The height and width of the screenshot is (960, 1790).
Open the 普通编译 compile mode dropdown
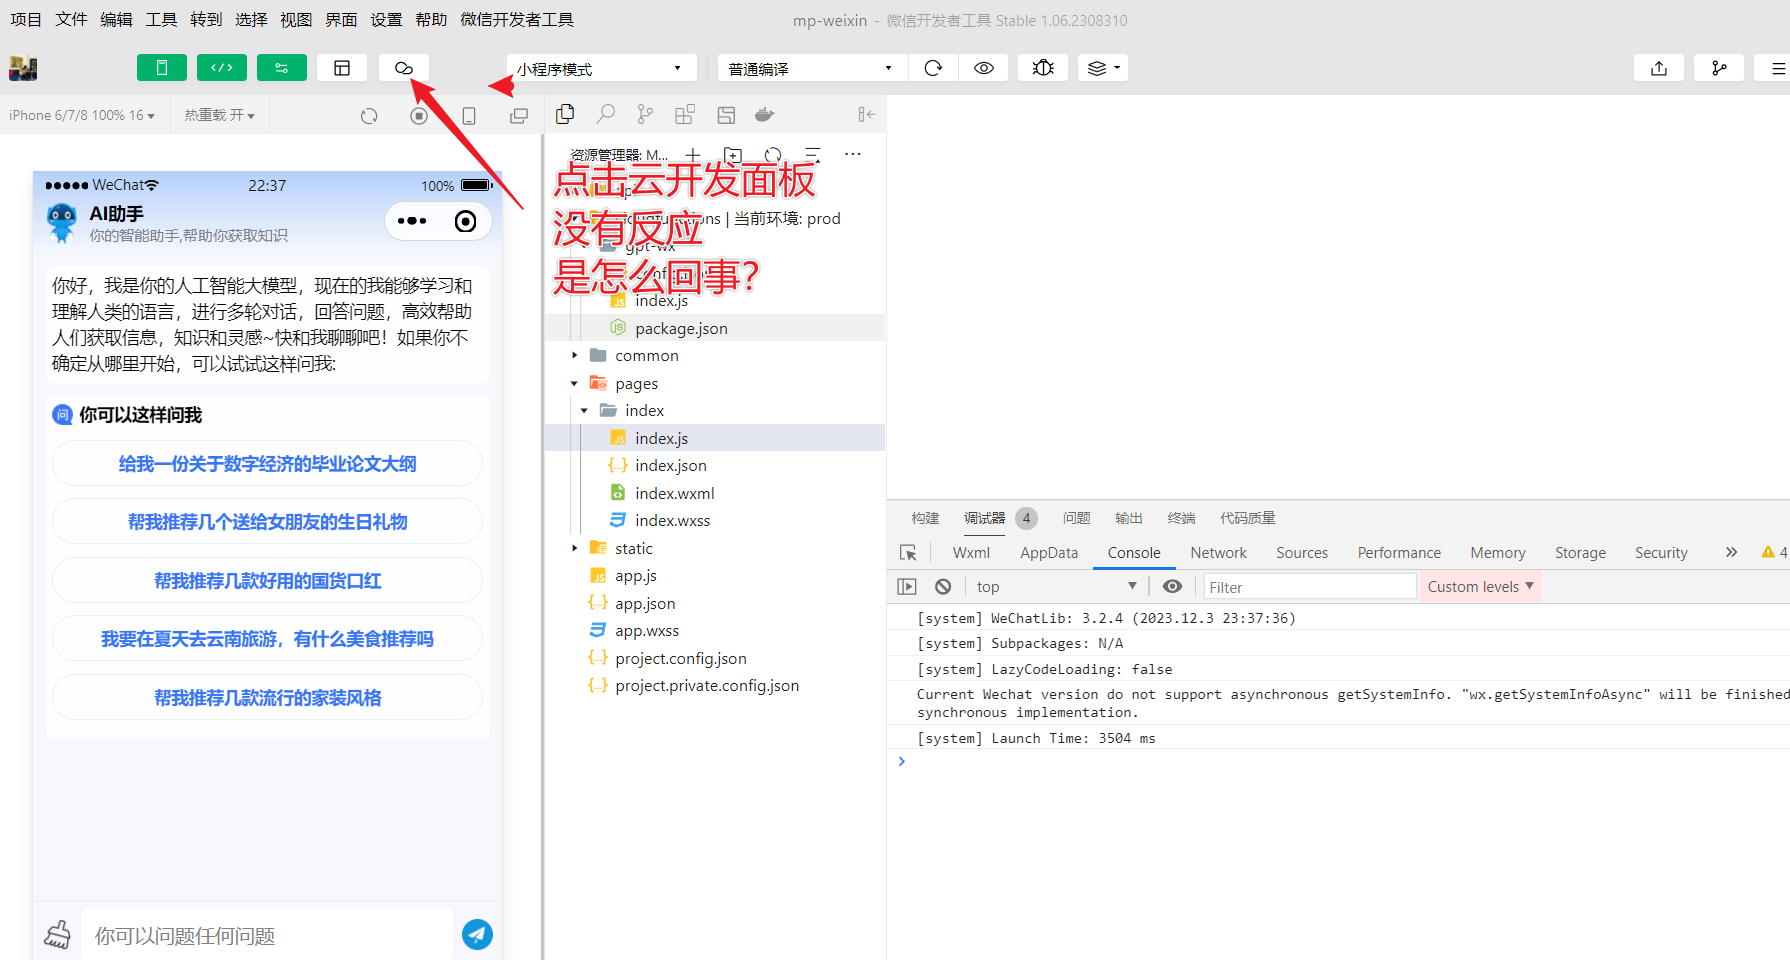[x=812, y=68]
